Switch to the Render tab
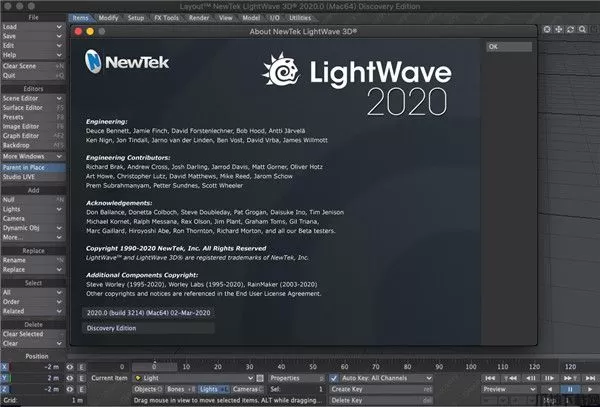Screen dimensions: 600x407 199,18
